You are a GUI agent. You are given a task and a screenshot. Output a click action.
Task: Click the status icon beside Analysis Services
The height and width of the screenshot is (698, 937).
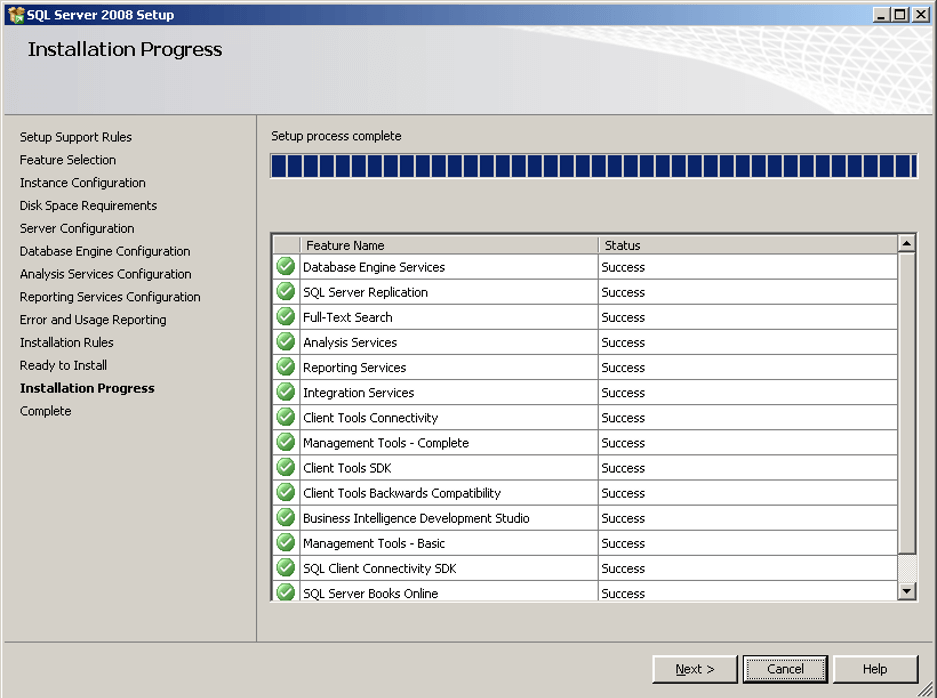(286, 342)
